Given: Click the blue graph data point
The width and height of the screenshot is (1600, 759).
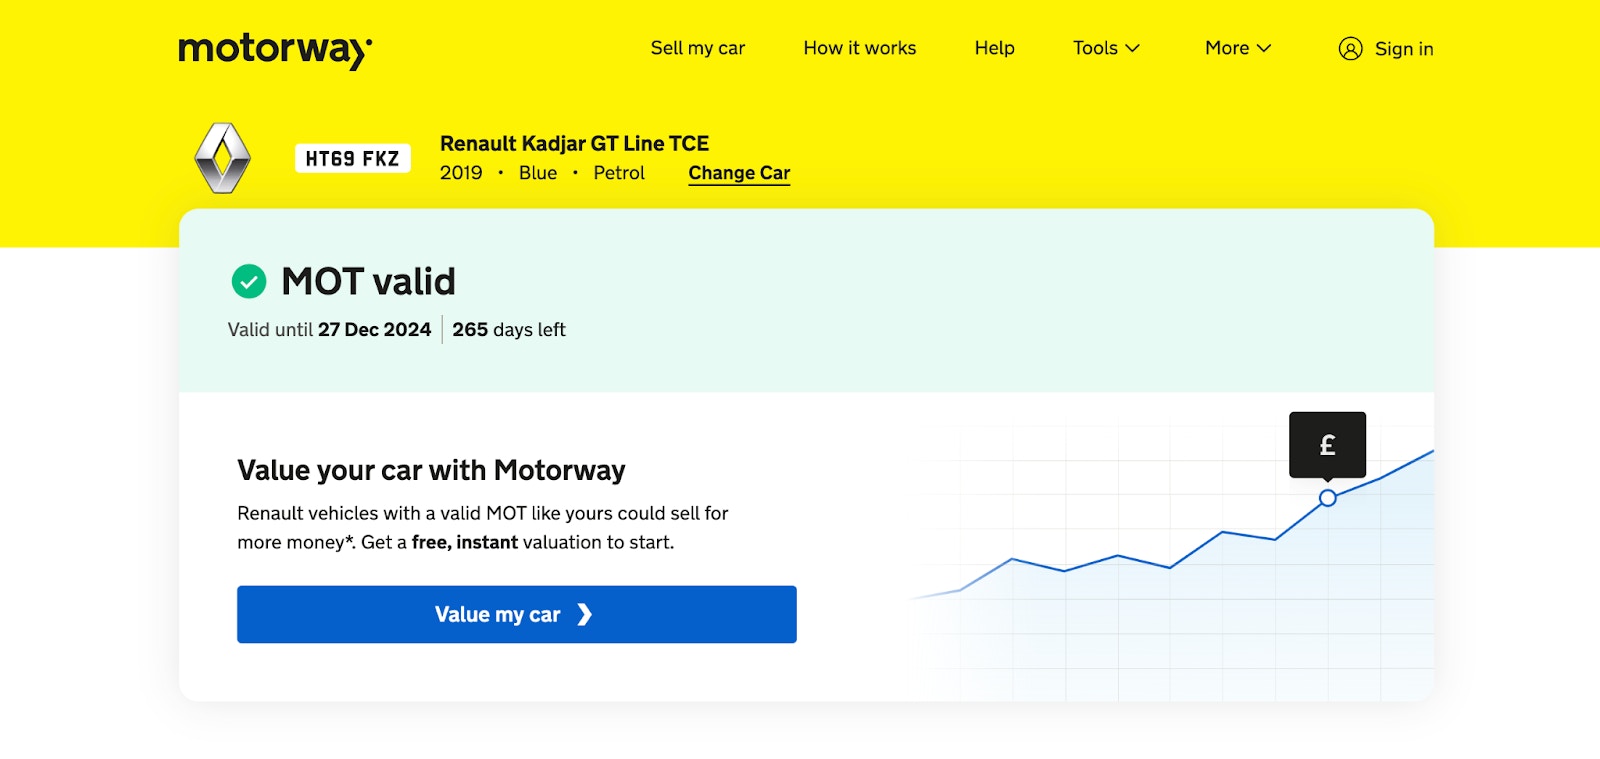Looking at the screenshot, I should click(1328, 497).
